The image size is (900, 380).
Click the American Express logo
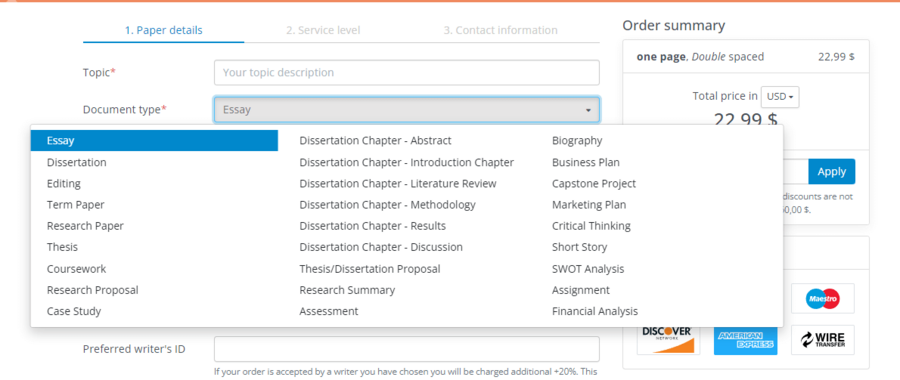[x=746, y=340]
